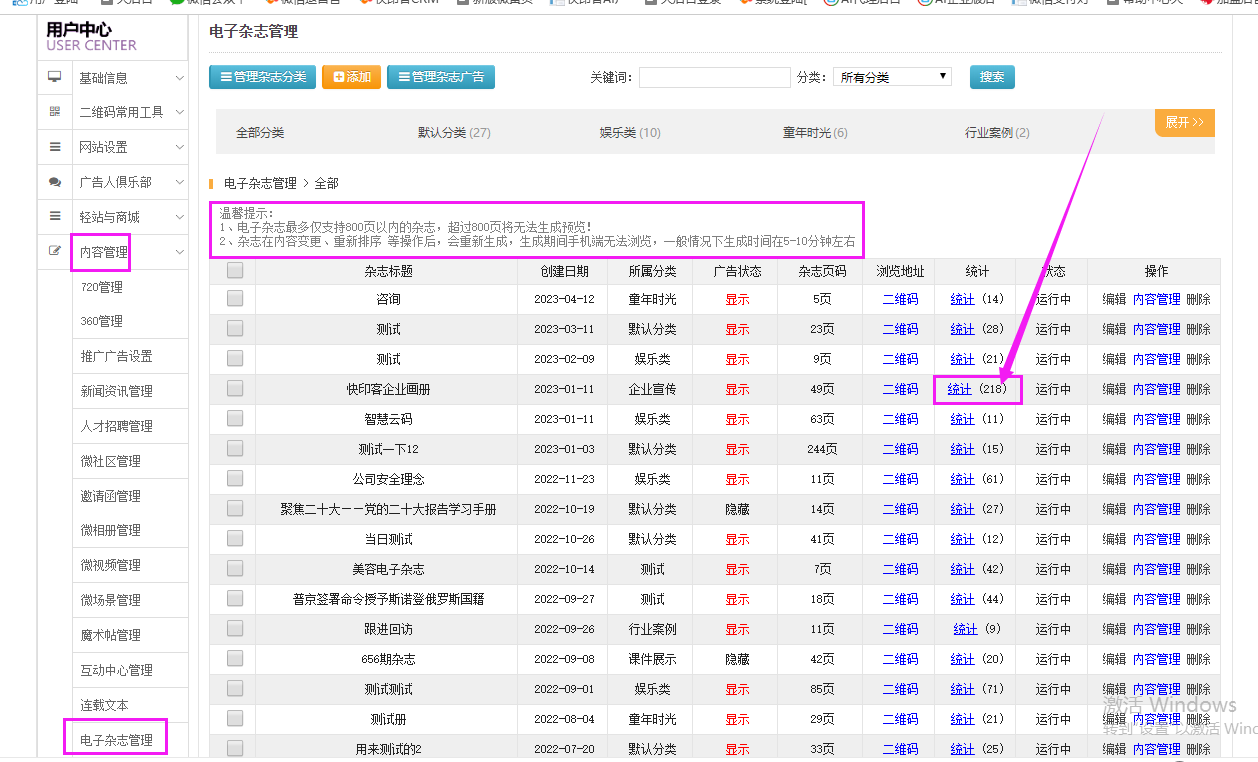Tick the checkbox for 快印客企业画册 row
Image resolution: width=1258 pixels, height=762 pixels.
(x=235, y=388)
